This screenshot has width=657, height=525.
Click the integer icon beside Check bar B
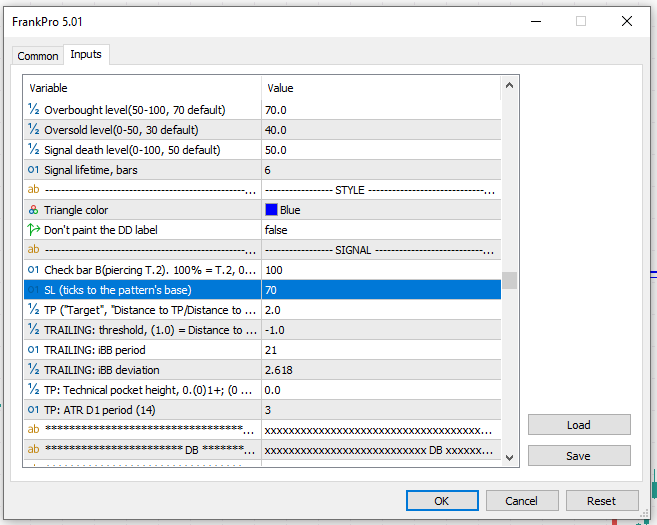click(x=33, y=270)
